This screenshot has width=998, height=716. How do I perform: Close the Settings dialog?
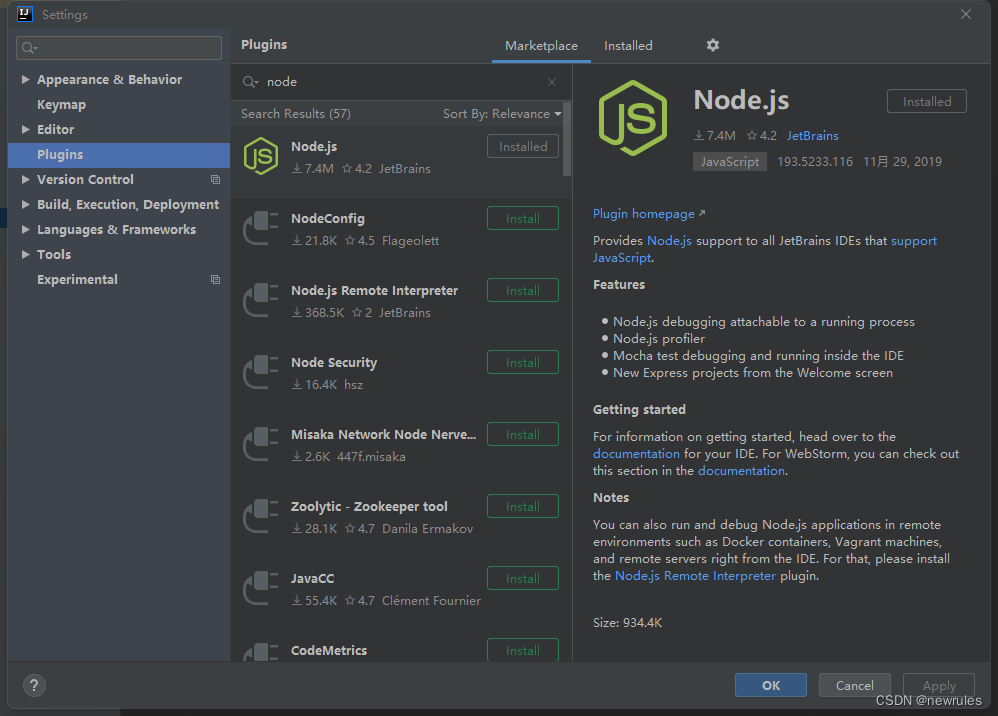[x=966, y=14]
